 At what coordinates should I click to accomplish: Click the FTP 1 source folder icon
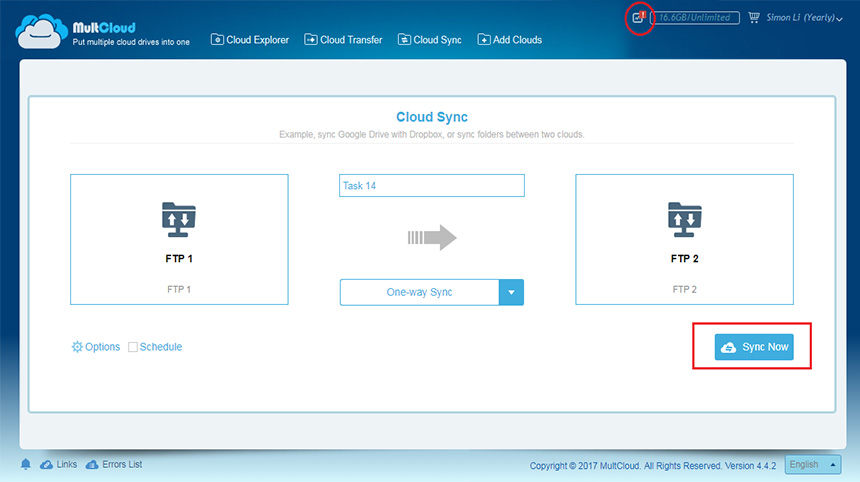click(179, 219)
